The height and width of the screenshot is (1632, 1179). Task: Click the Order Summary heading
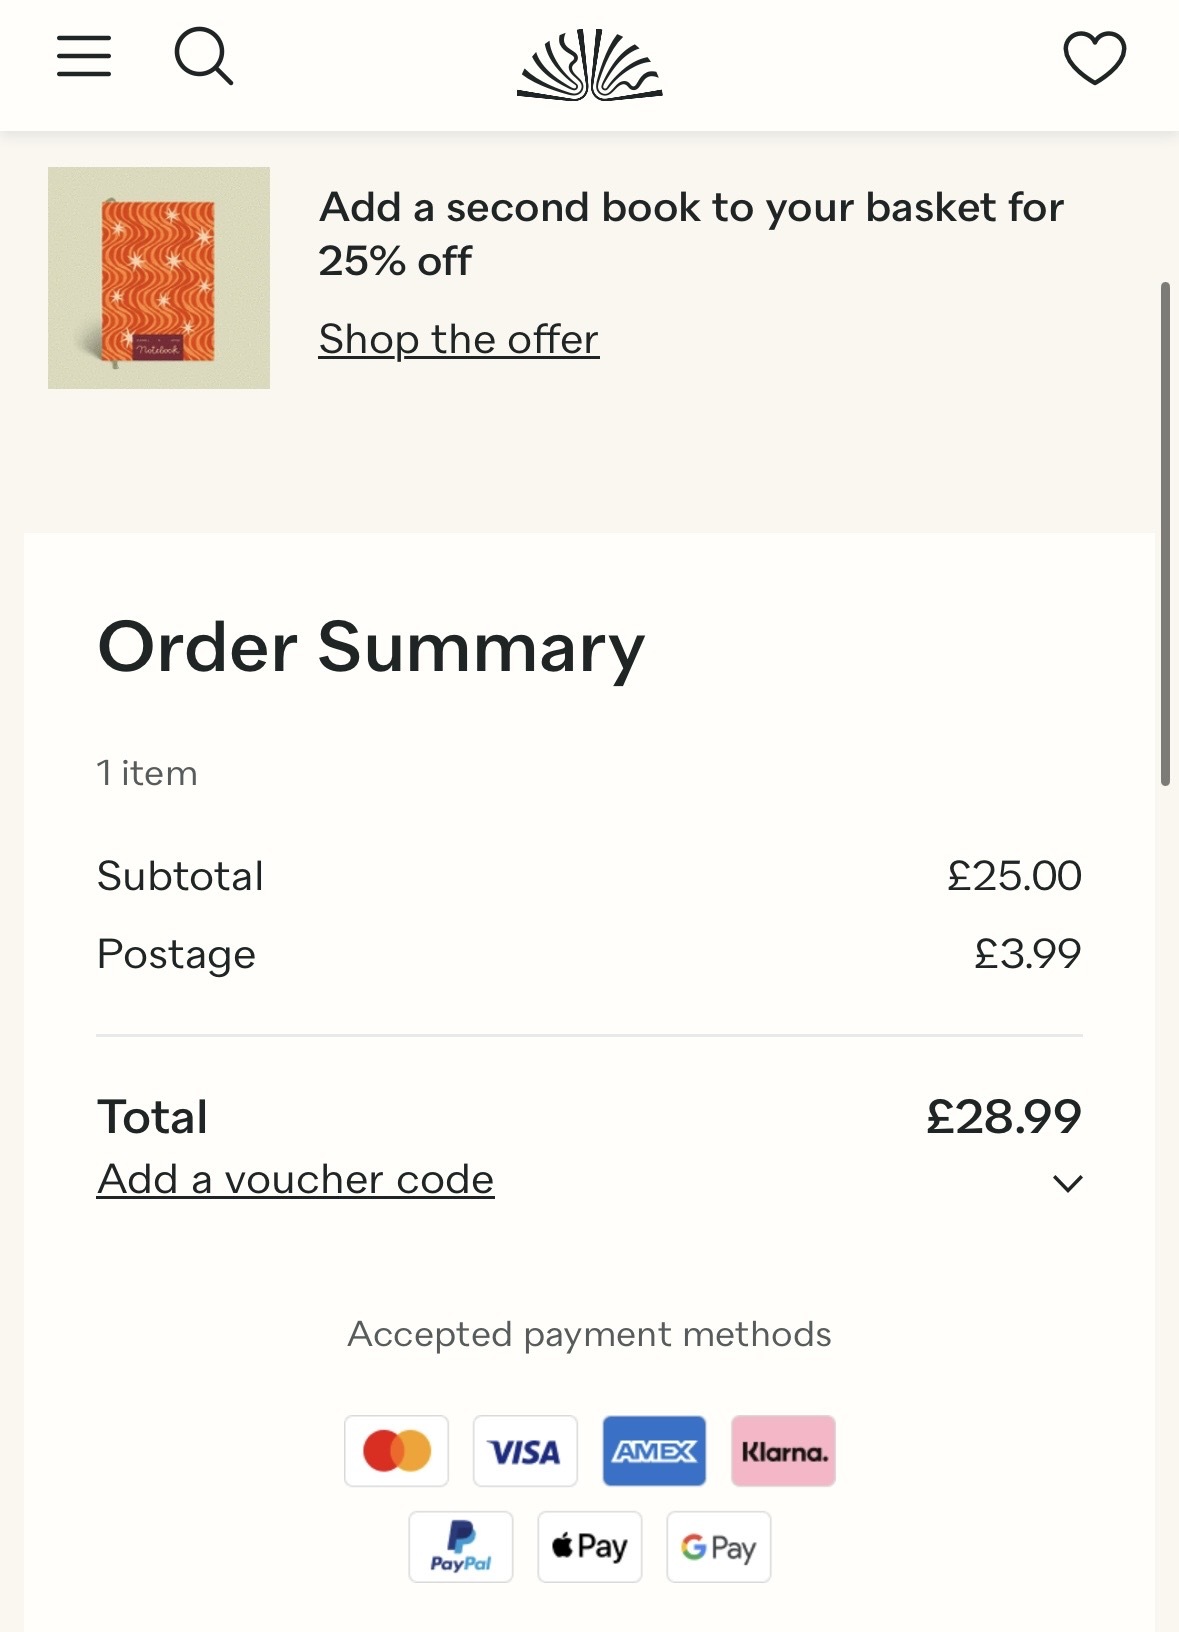[371, 647]
